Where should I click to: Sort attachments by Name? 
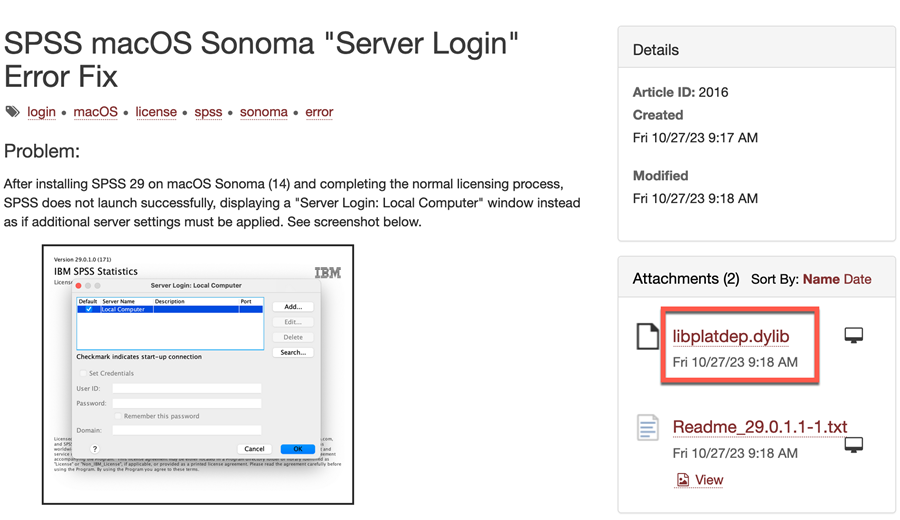coord(821,279)
